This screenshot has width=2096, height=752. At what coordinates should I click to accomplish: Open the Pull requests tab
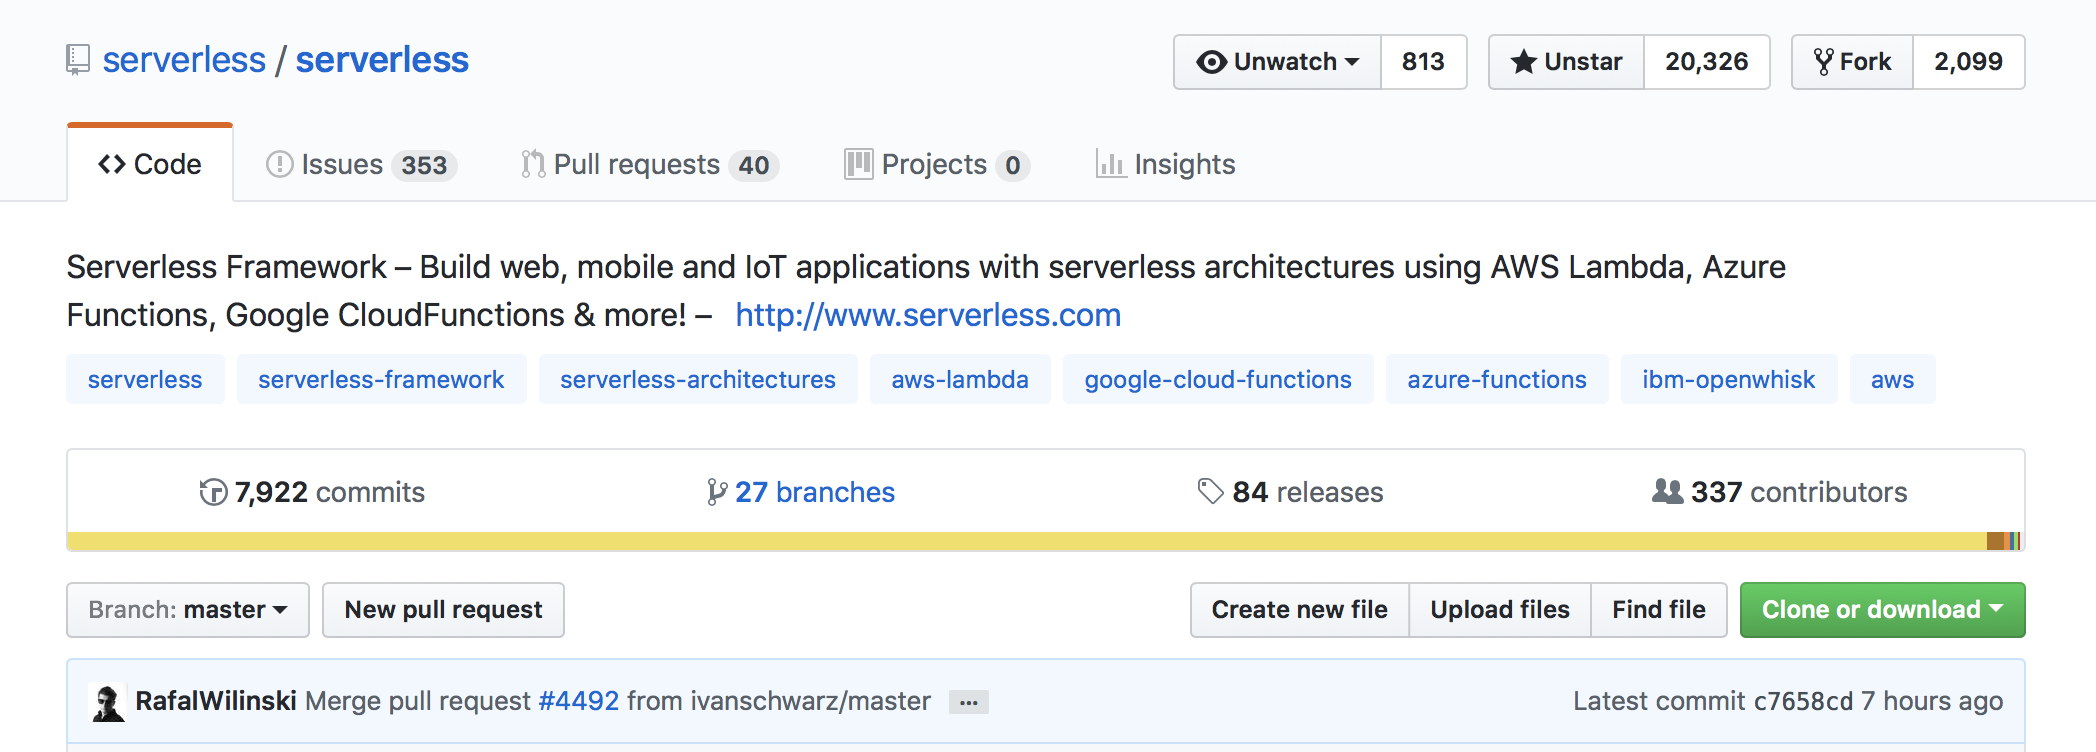650,164
